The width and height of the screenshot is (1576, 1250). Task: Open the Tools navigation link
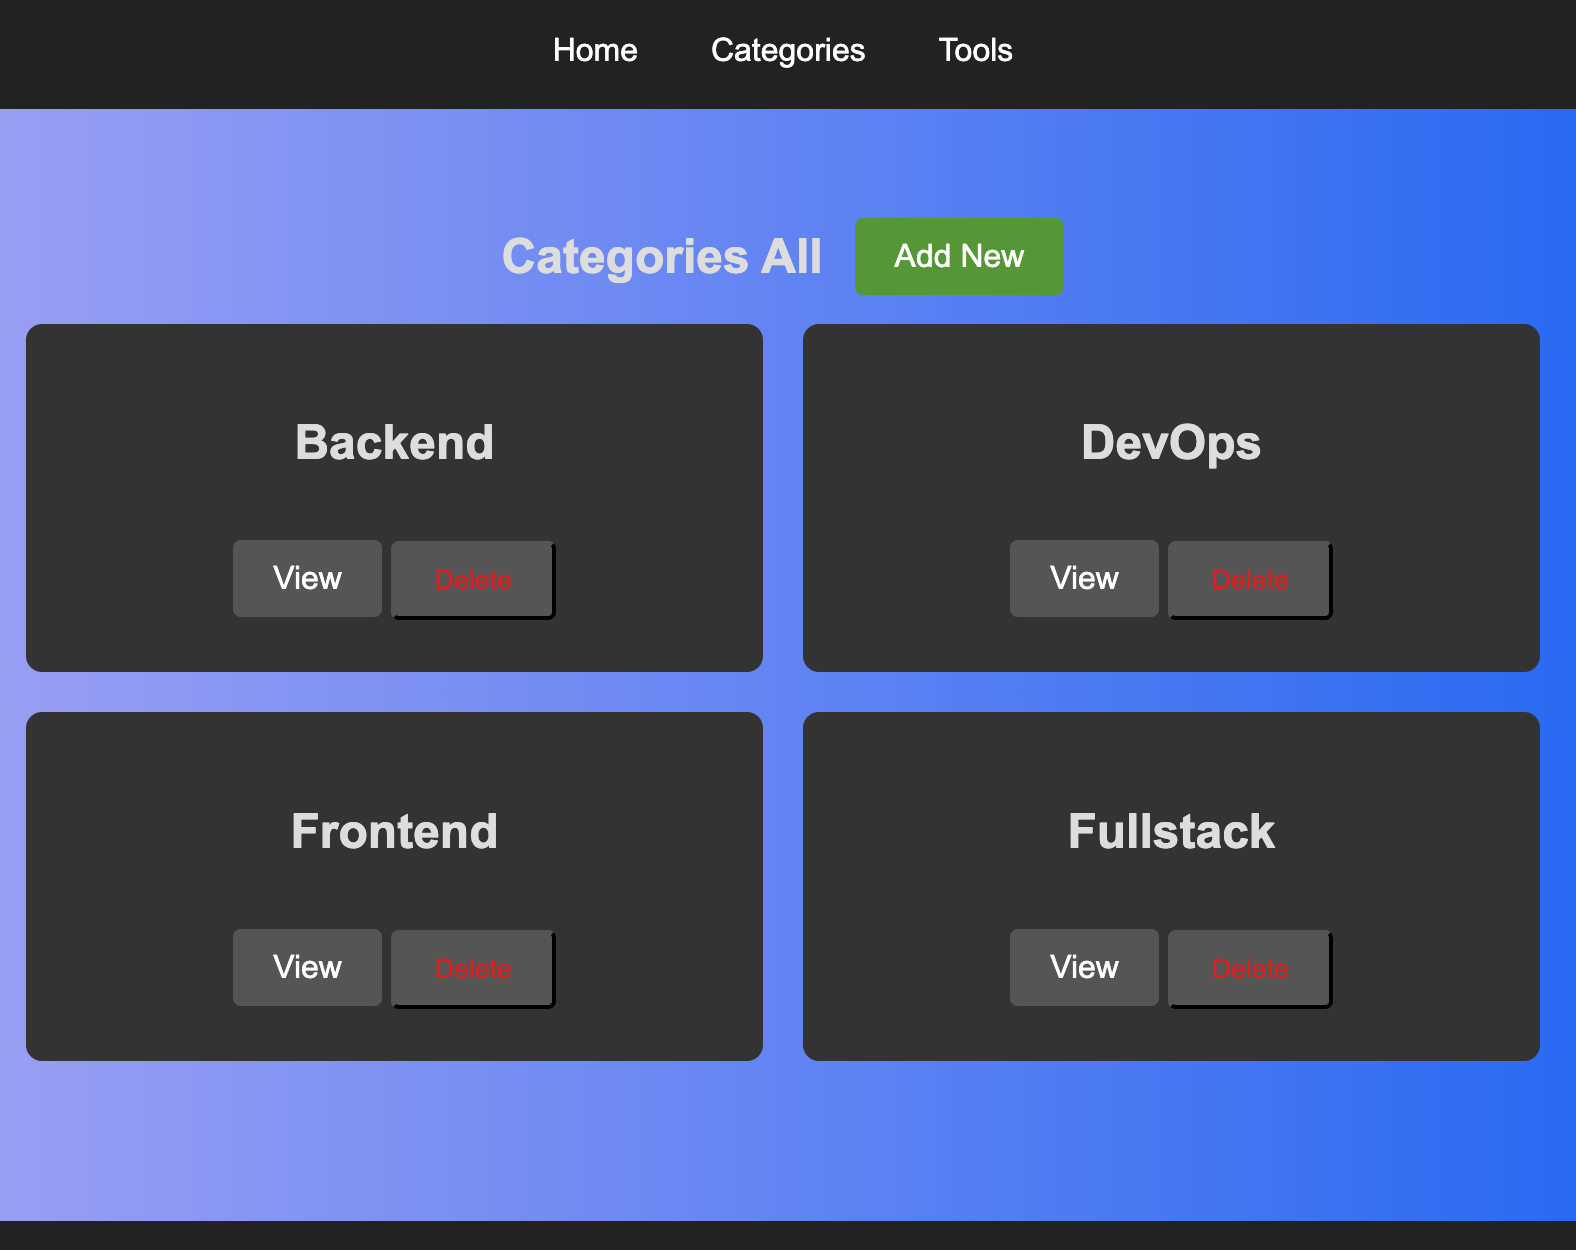point(975,50)
